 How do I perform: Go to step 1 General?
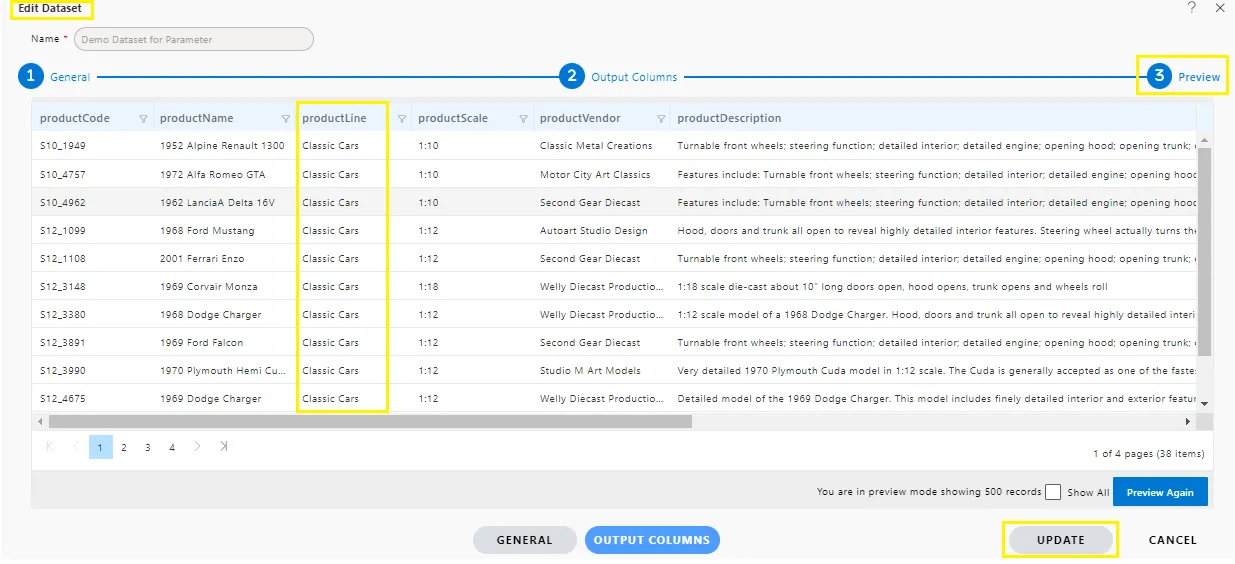[54, 76]
